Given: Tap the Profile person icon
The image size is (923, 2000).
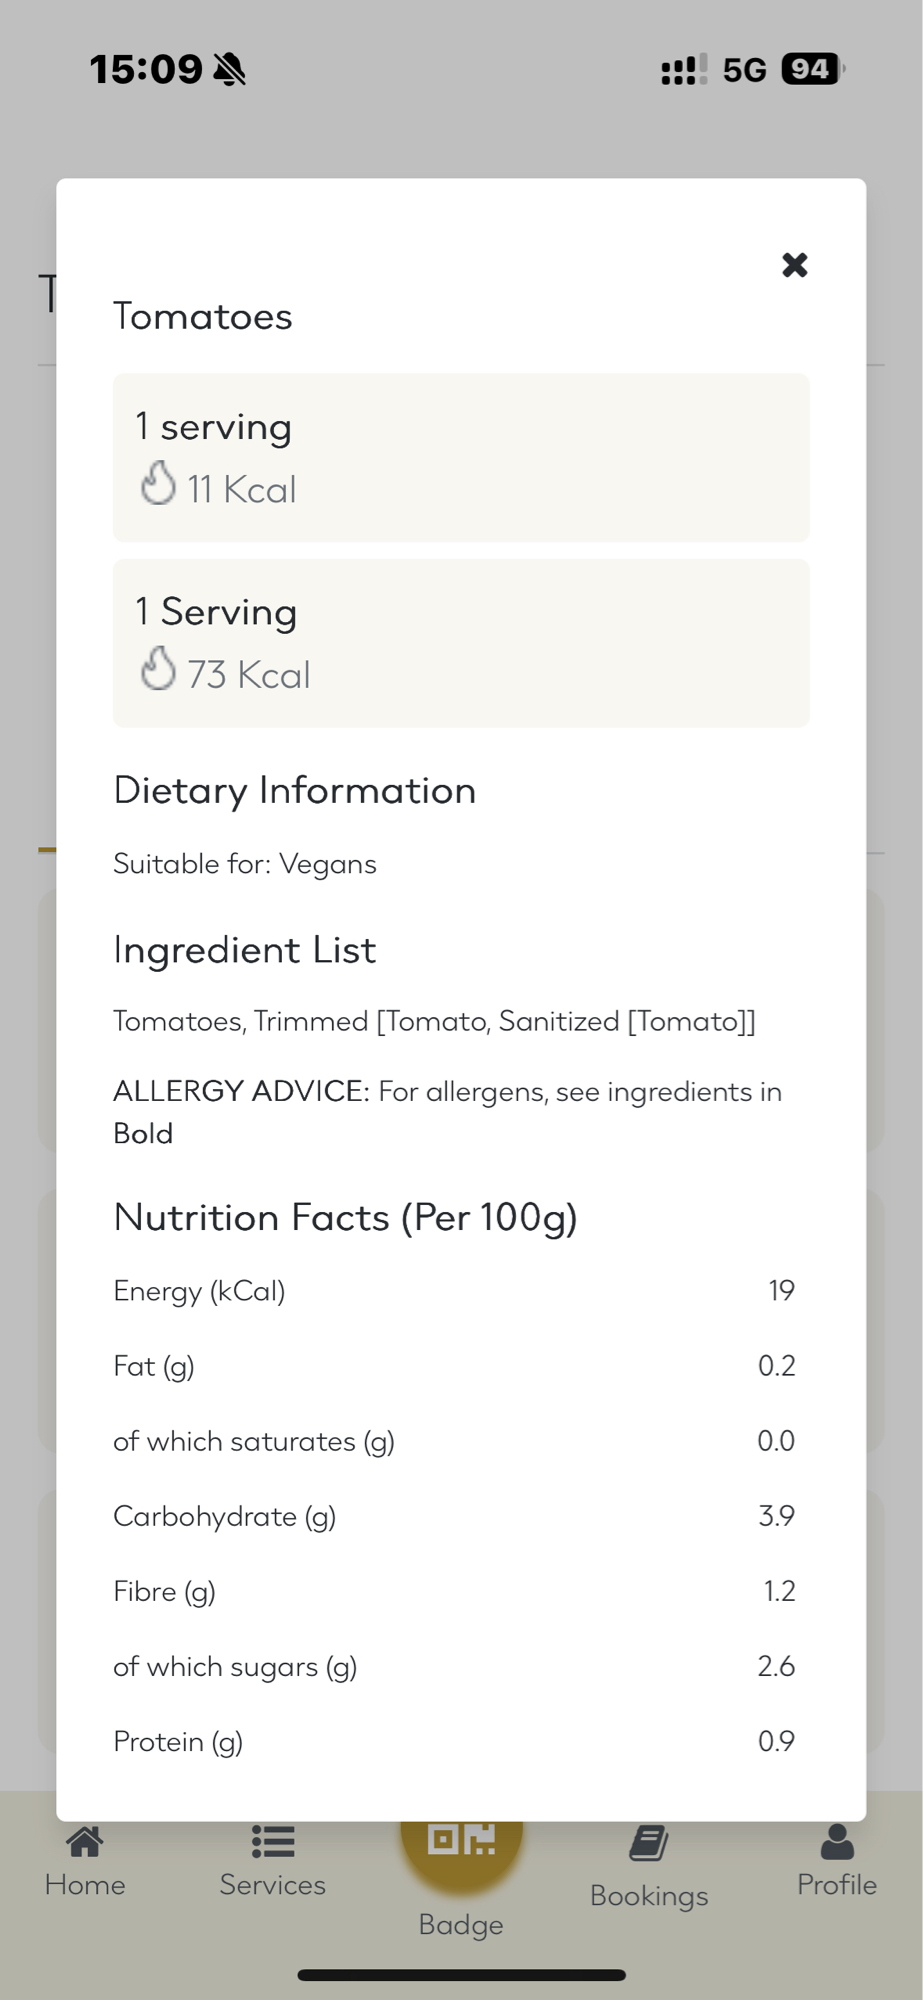Looking at the screenshot, I should pos(837,1842).
